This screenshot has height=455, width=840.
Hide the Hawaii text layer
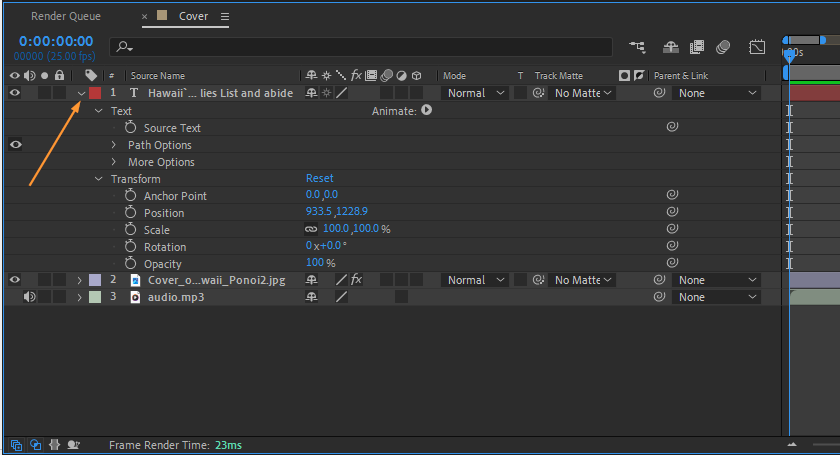tap(15, 93)
